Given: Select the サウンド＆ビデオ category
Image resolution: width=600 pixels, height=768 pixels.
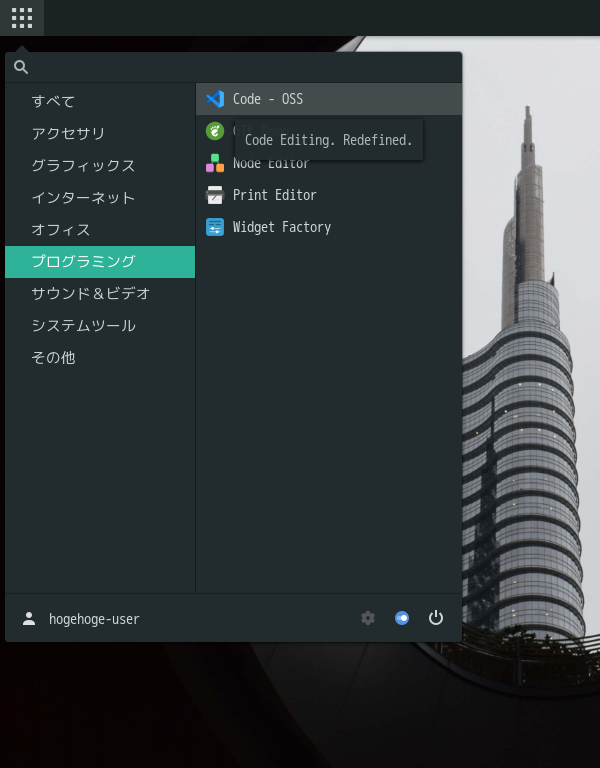Looking at the screenshot, I should pos(100,294).
